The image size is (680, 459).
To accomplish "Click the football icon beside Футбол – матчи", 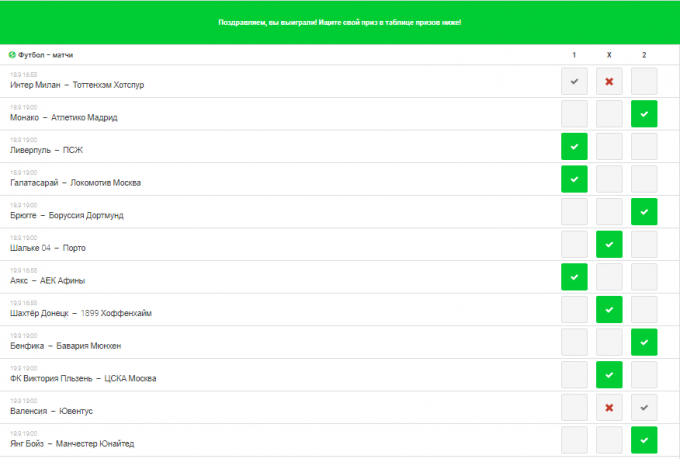I will (x=12, y=55).
